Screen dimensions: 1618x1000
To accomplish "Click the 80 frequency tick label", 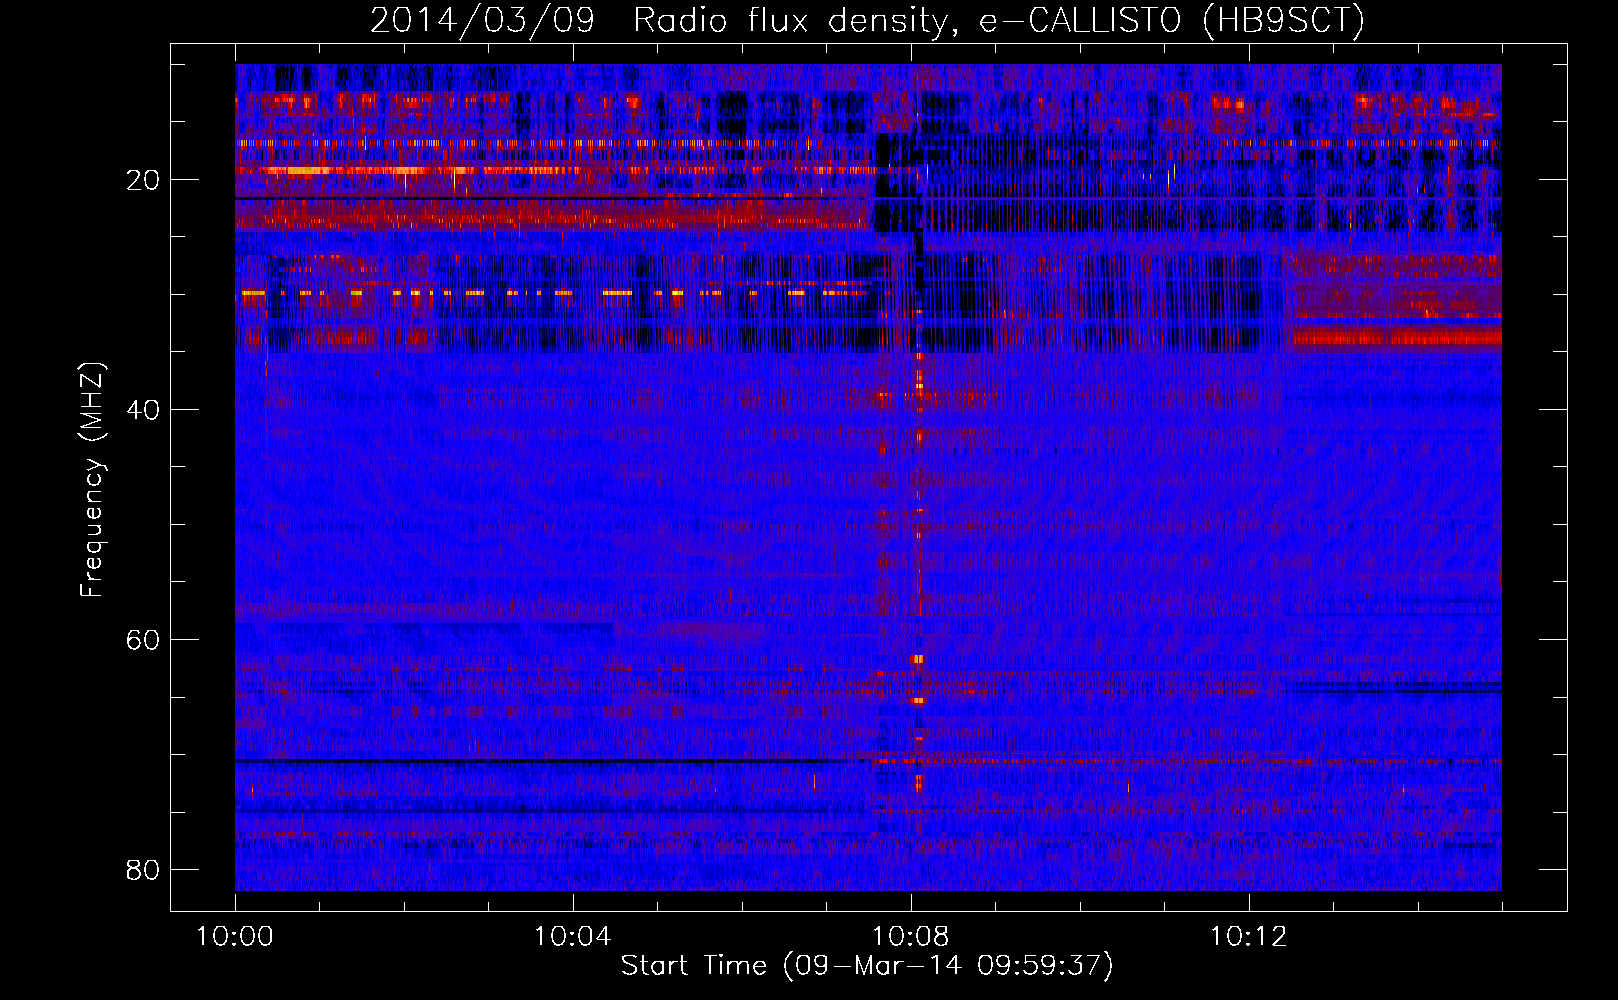I will point(143,870).
